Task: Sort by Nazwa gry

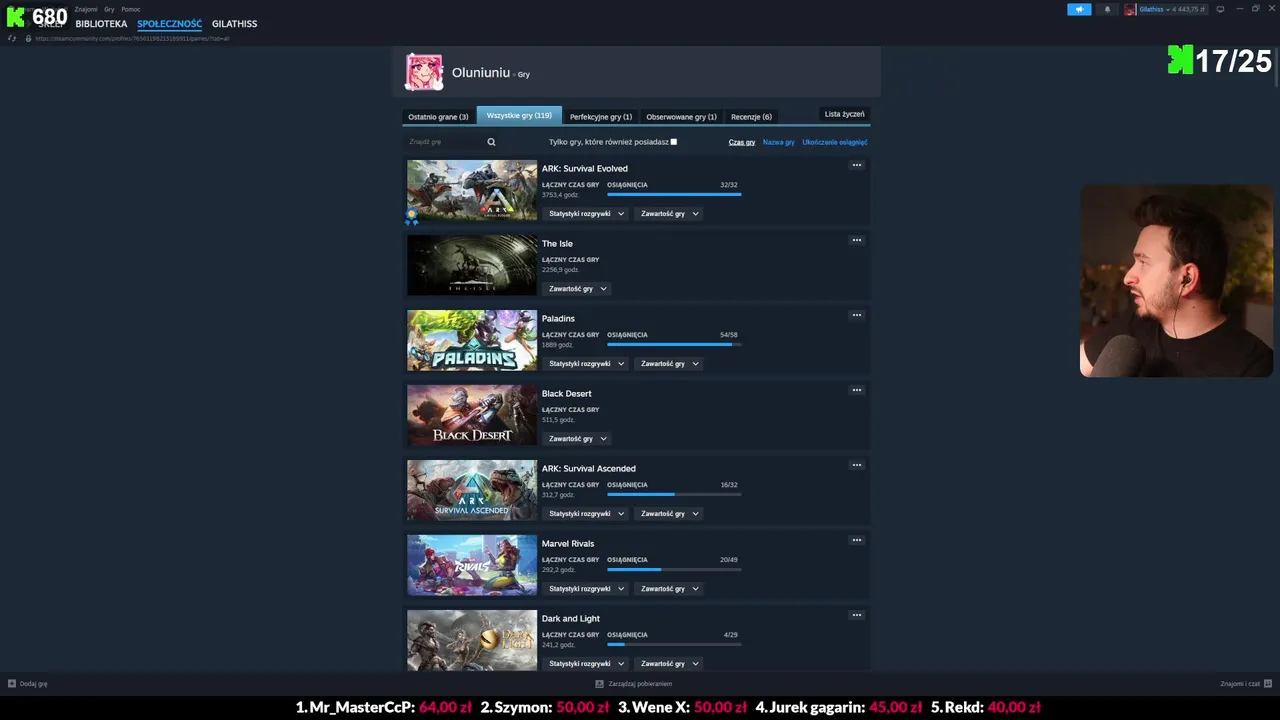Action: coord(778,142)
